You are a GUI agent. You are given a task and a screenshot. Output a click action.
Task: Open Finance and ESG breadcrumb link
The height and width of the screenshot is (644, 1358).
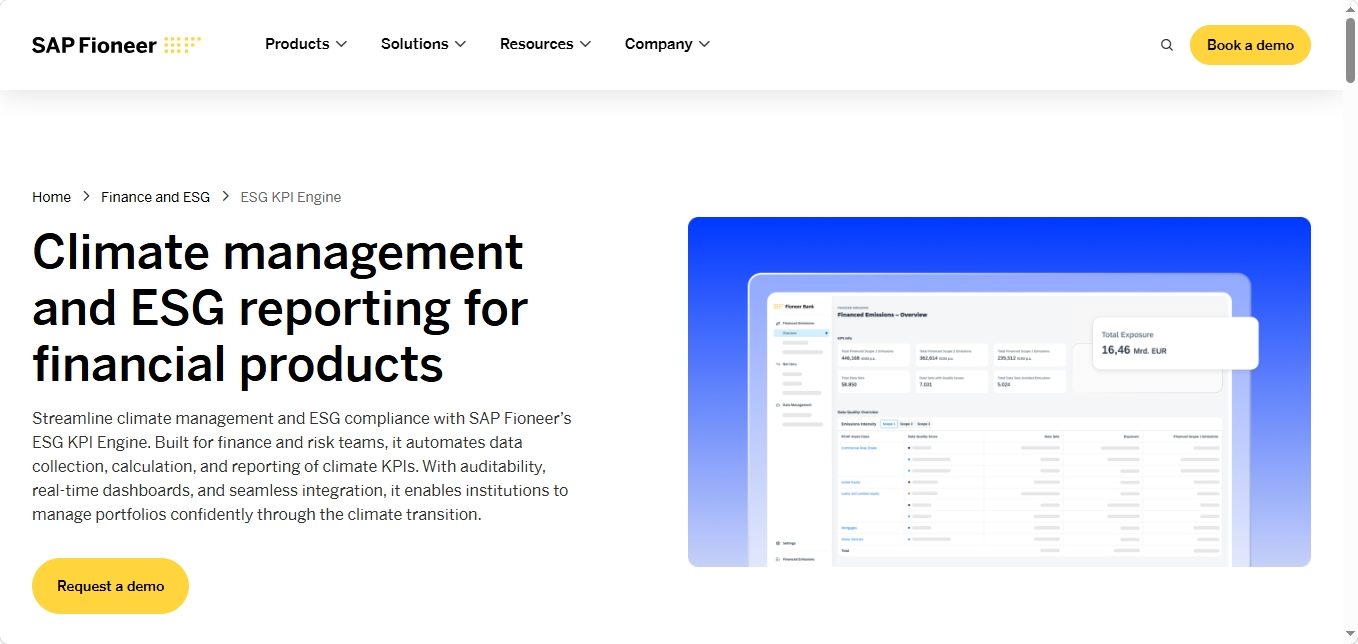tap(155, 197)
